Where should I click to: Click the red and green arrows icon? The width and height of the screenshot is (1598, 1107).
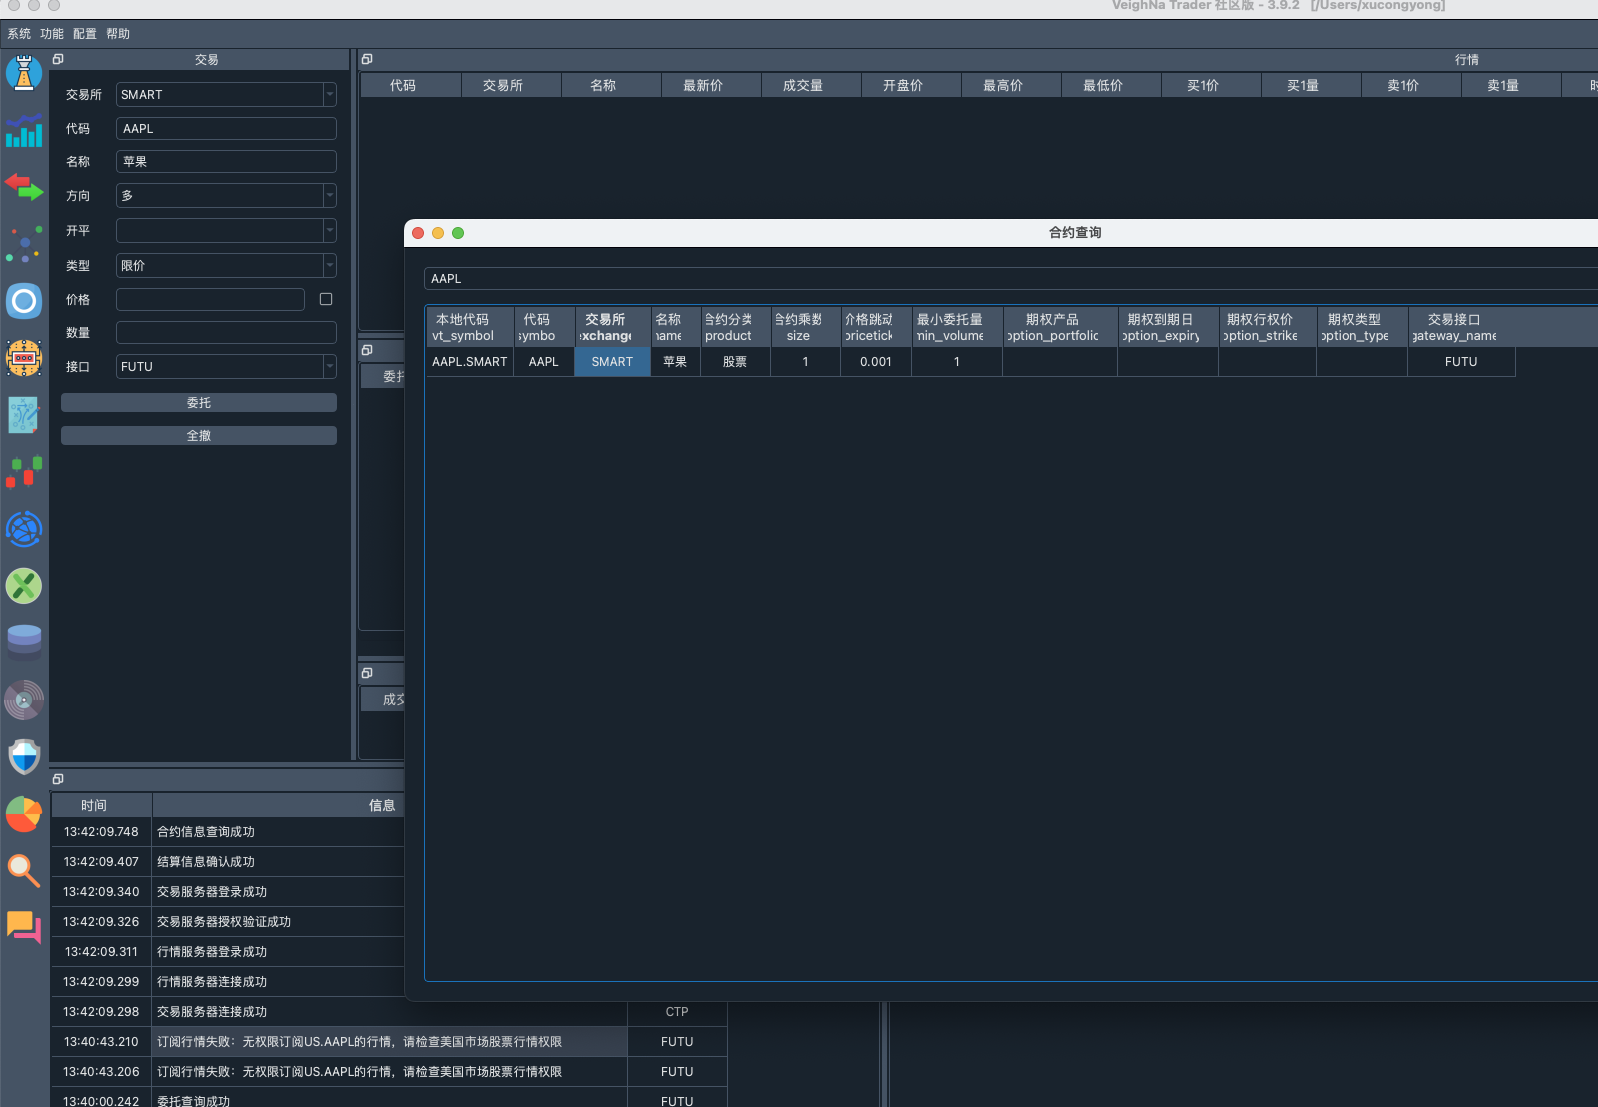pos(24,187)
